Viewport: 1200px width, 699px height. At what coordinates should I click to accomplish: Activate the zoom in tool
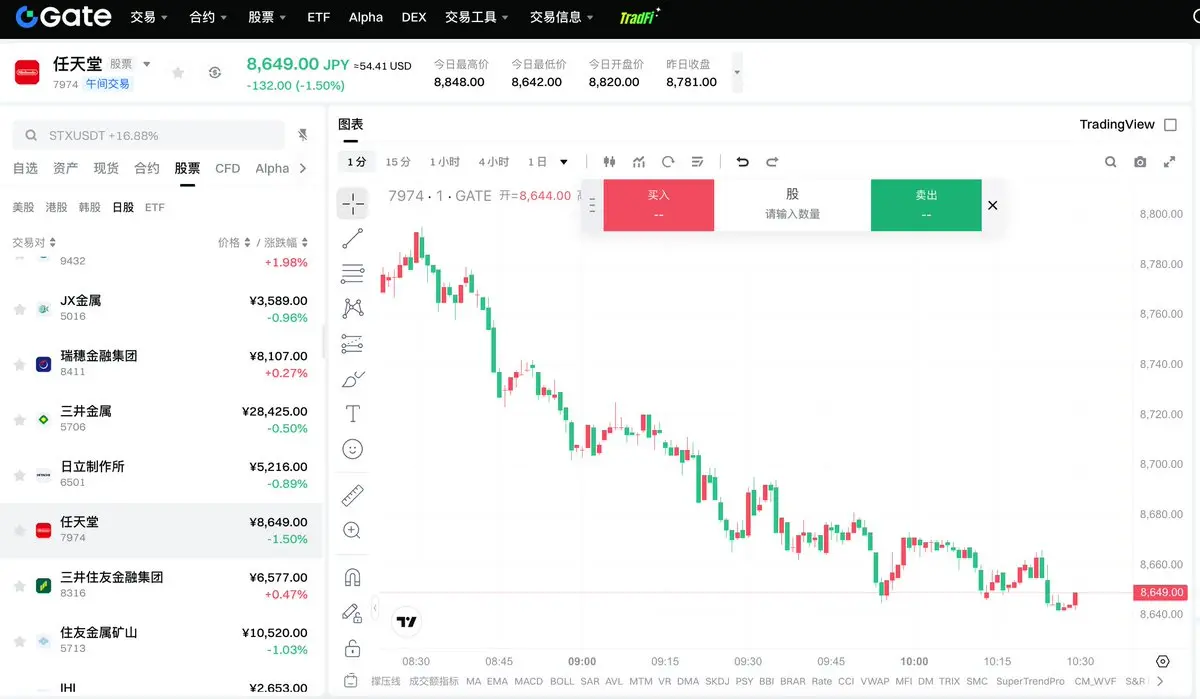coord(352,530)
